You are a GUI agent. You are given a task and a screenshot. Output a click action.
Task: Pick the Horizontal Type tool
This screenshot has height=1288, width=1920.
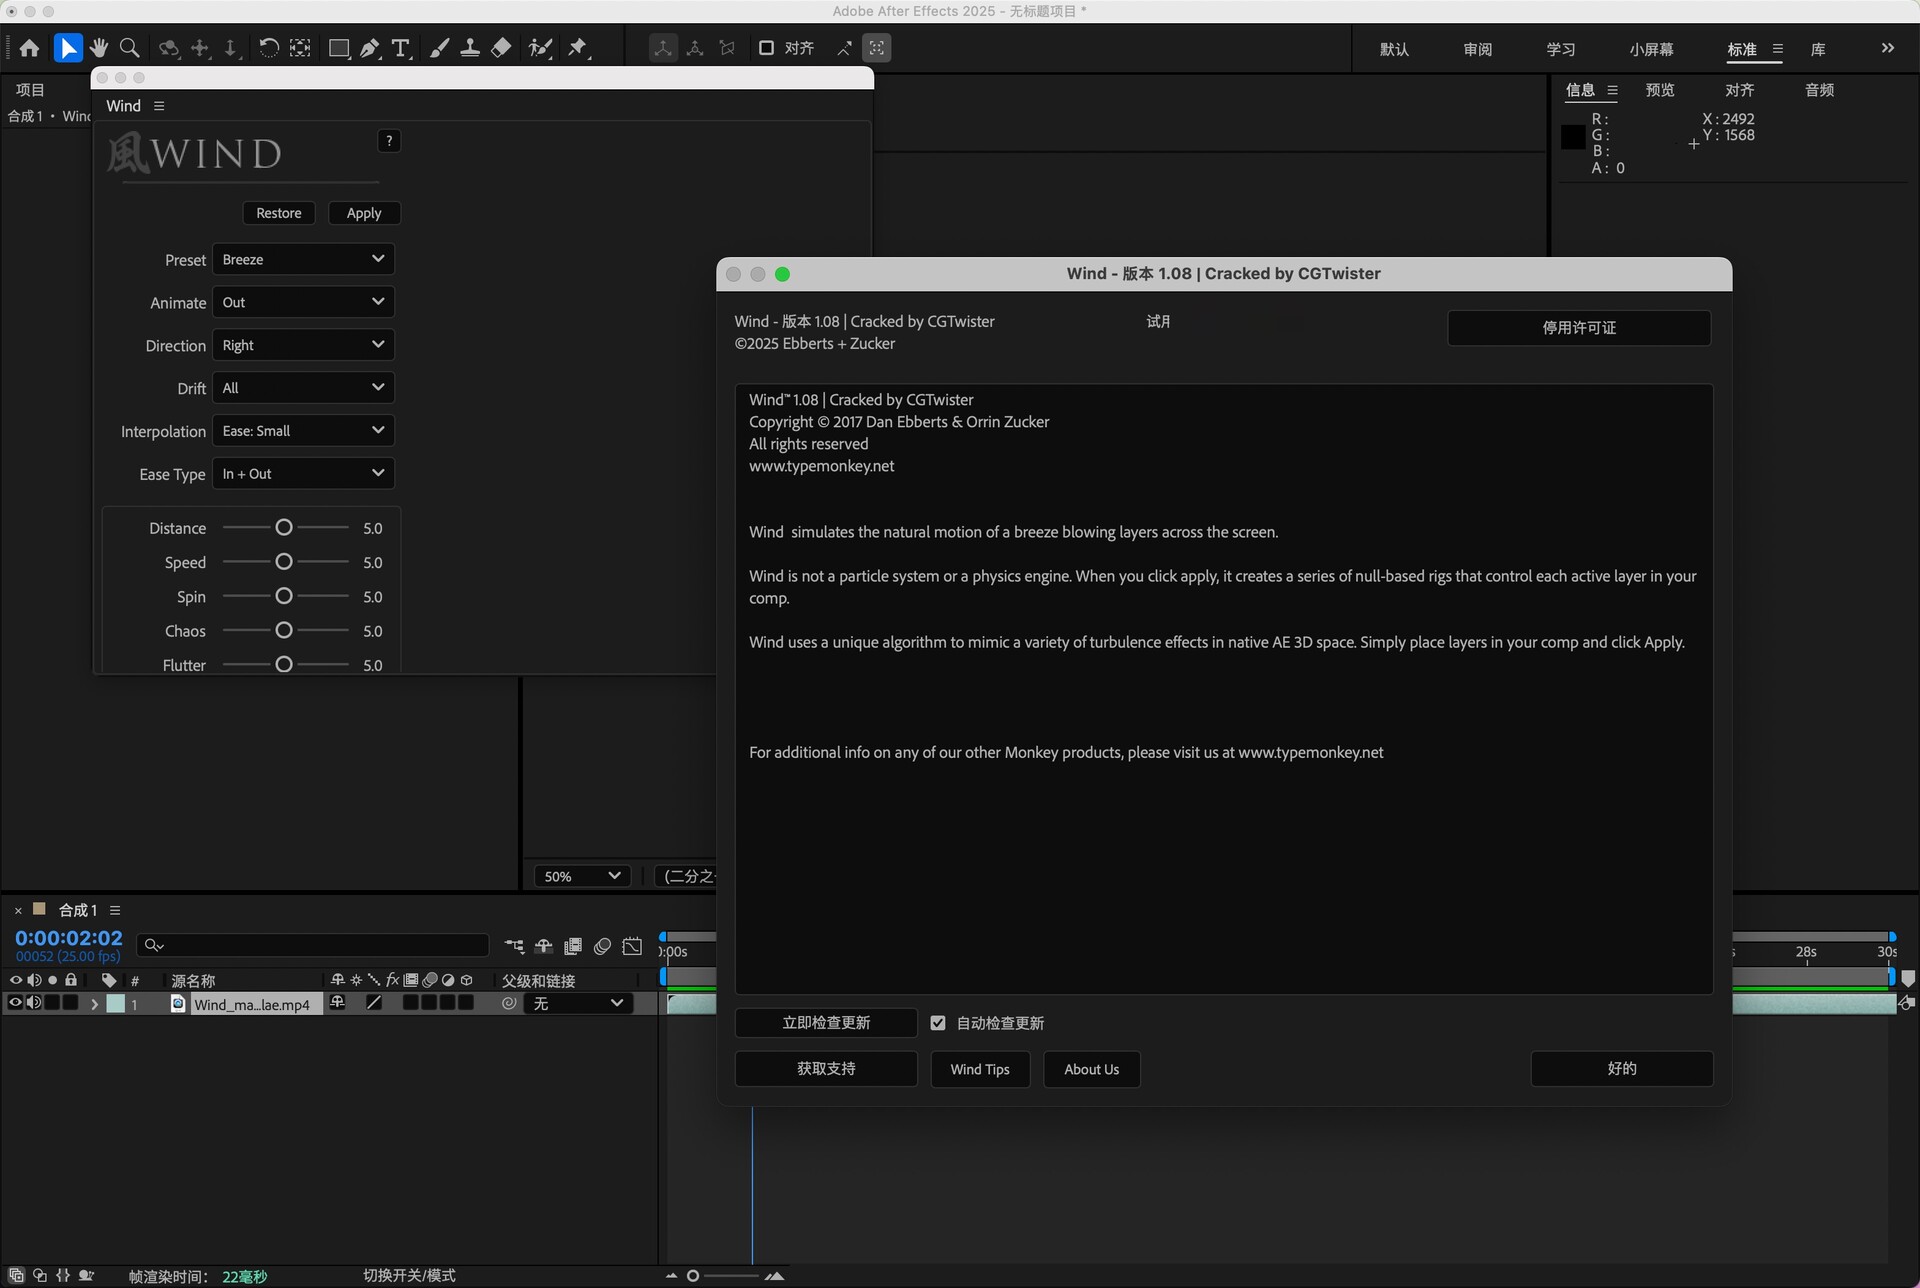pyautogui.click(x=400, y=48)
